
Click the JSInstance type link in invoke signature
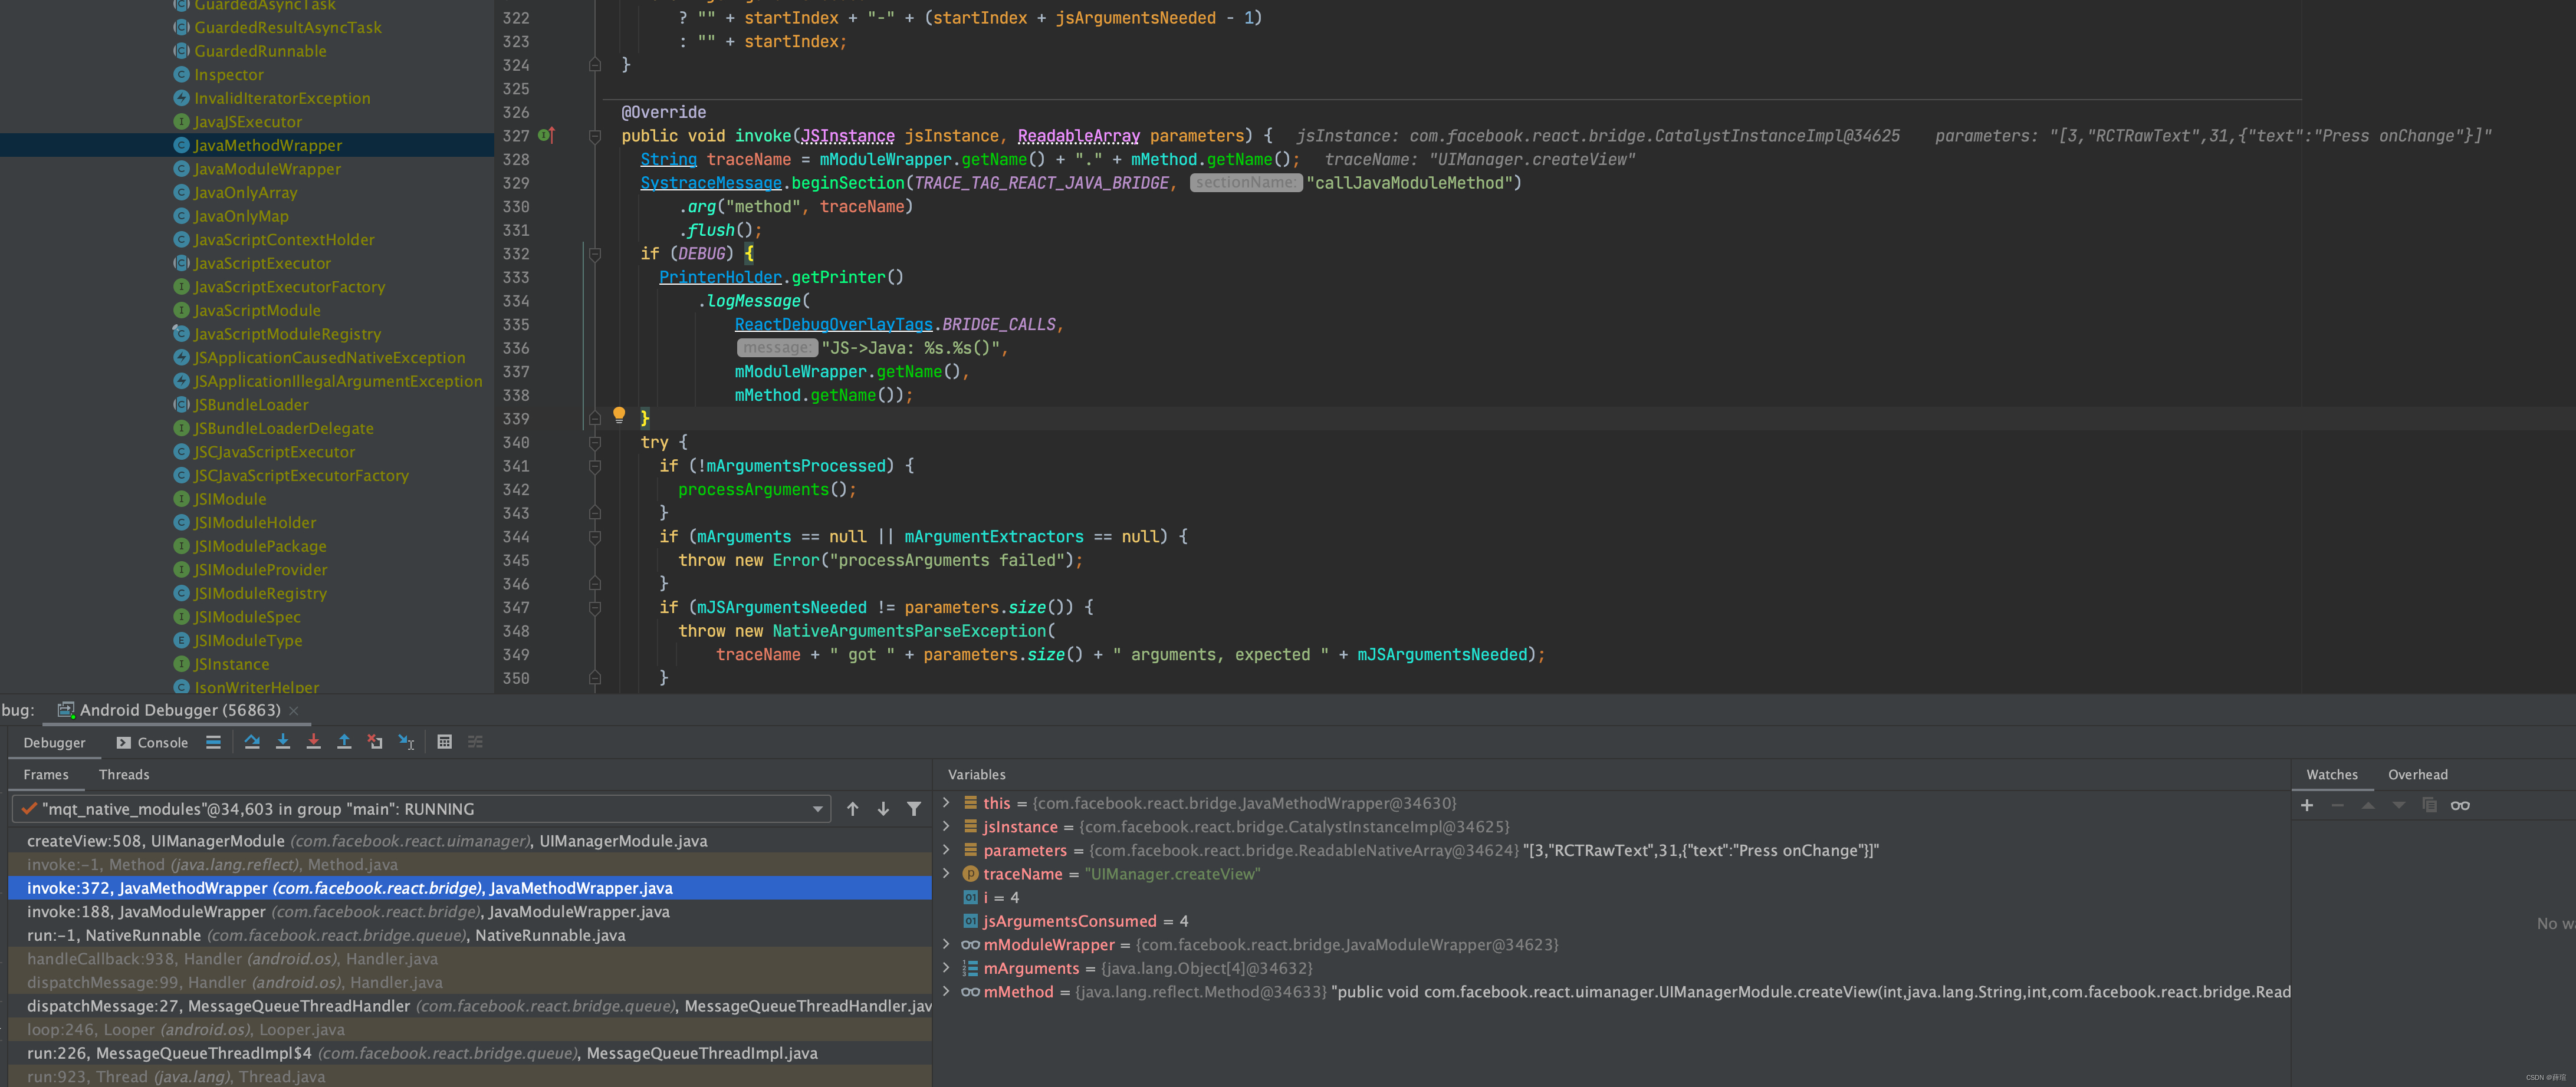click(x=848, y=136)
